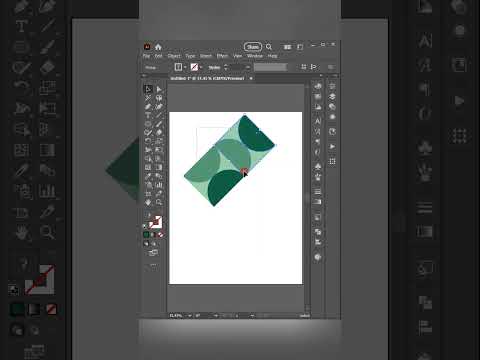Image resolution: width=480 pixels, height=360 pixels.
Task: Open the File menu
Action: (147, 56)
